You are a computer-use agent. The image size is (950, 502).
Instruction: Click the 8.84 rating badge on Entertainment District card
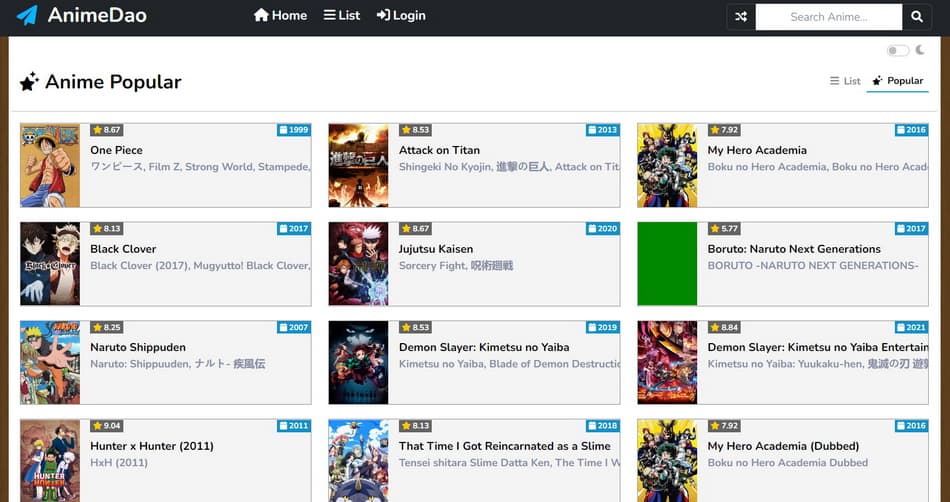[x=724, y=327]
